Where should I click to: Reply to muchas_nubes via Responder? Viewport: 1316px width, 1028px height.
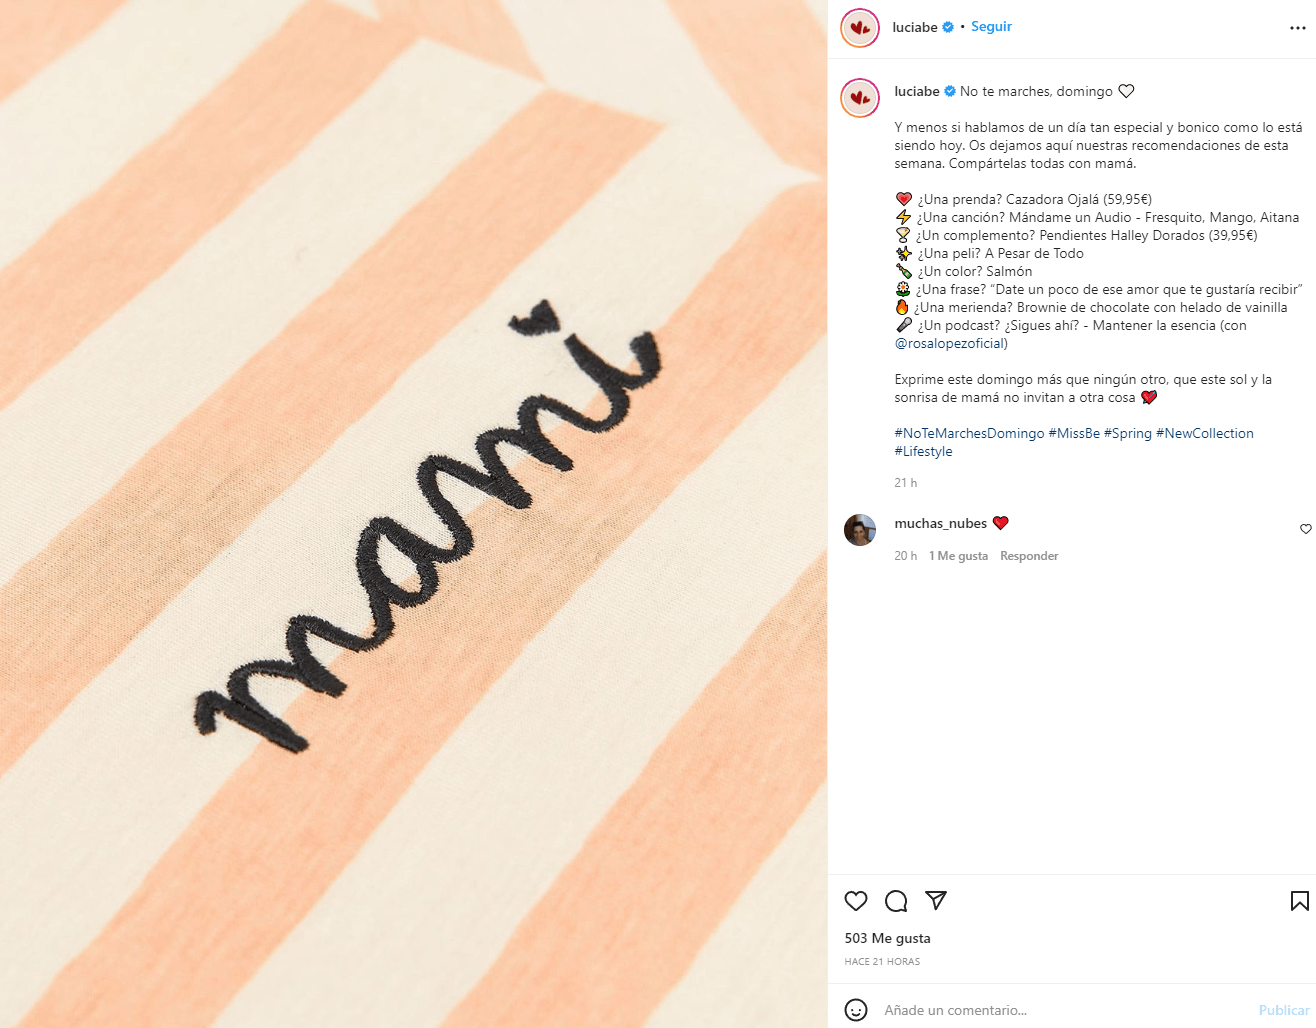point(1029,556)
